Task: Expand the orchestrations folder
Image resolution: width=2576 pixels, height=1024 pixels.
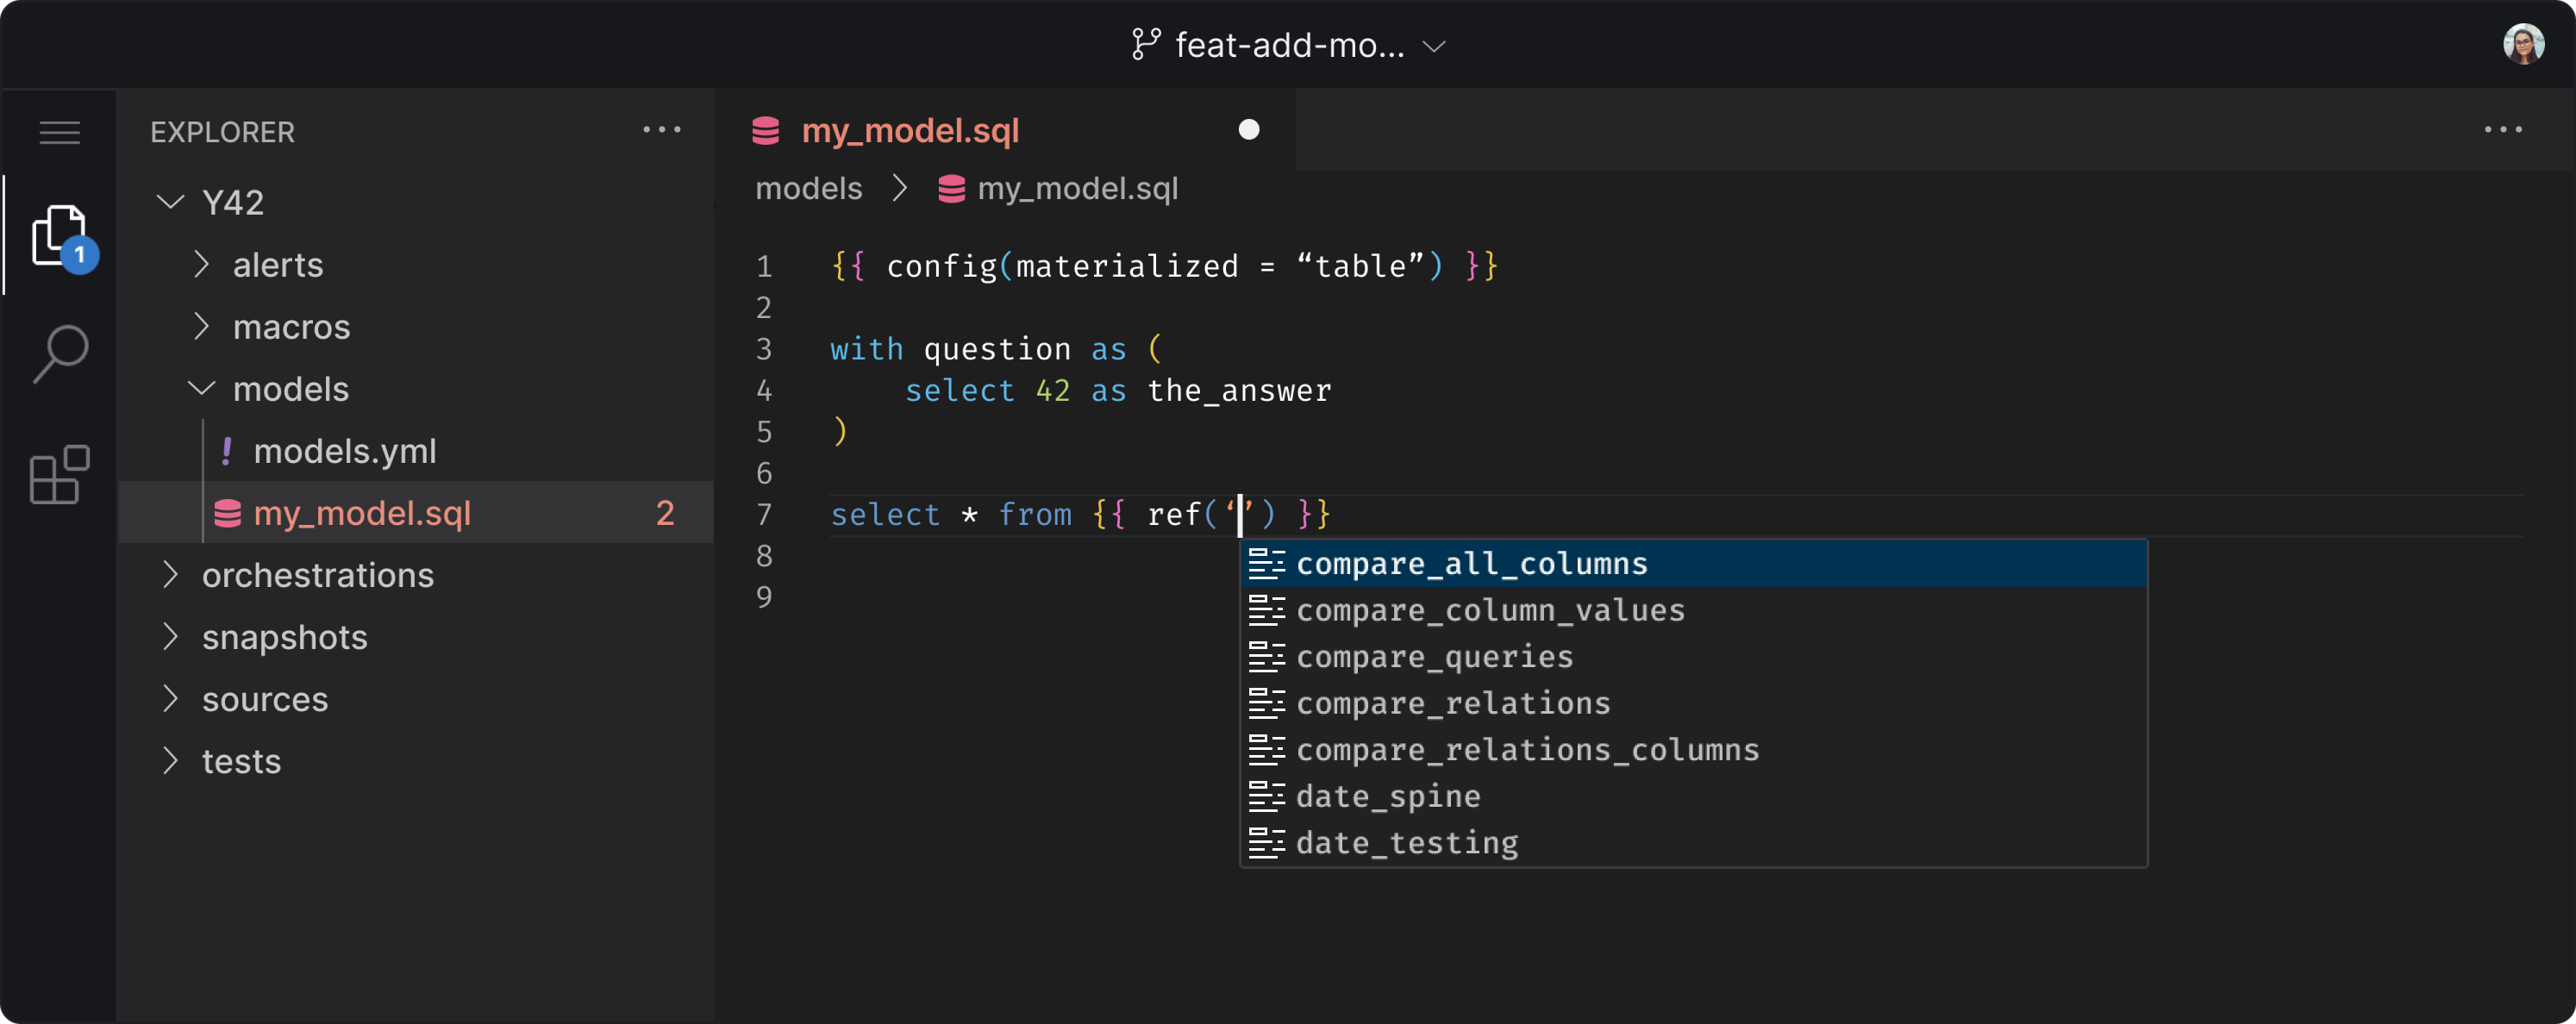Action: point(317,575)
